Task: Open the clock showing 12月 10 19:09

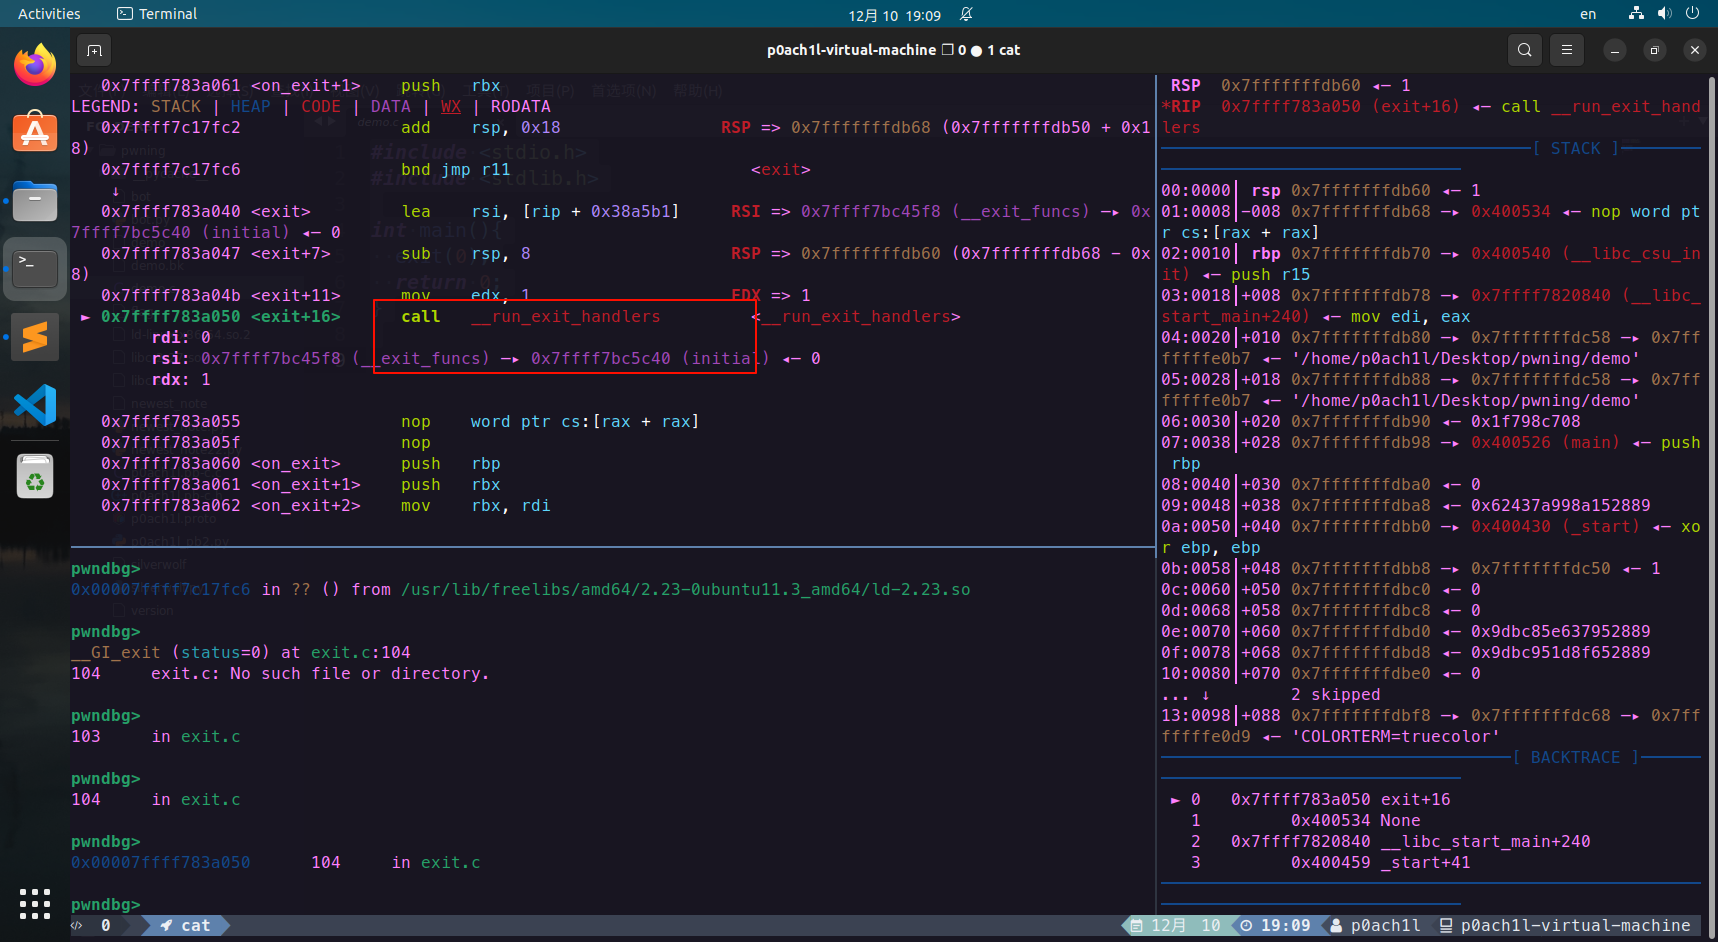Action: pos(894,15)
